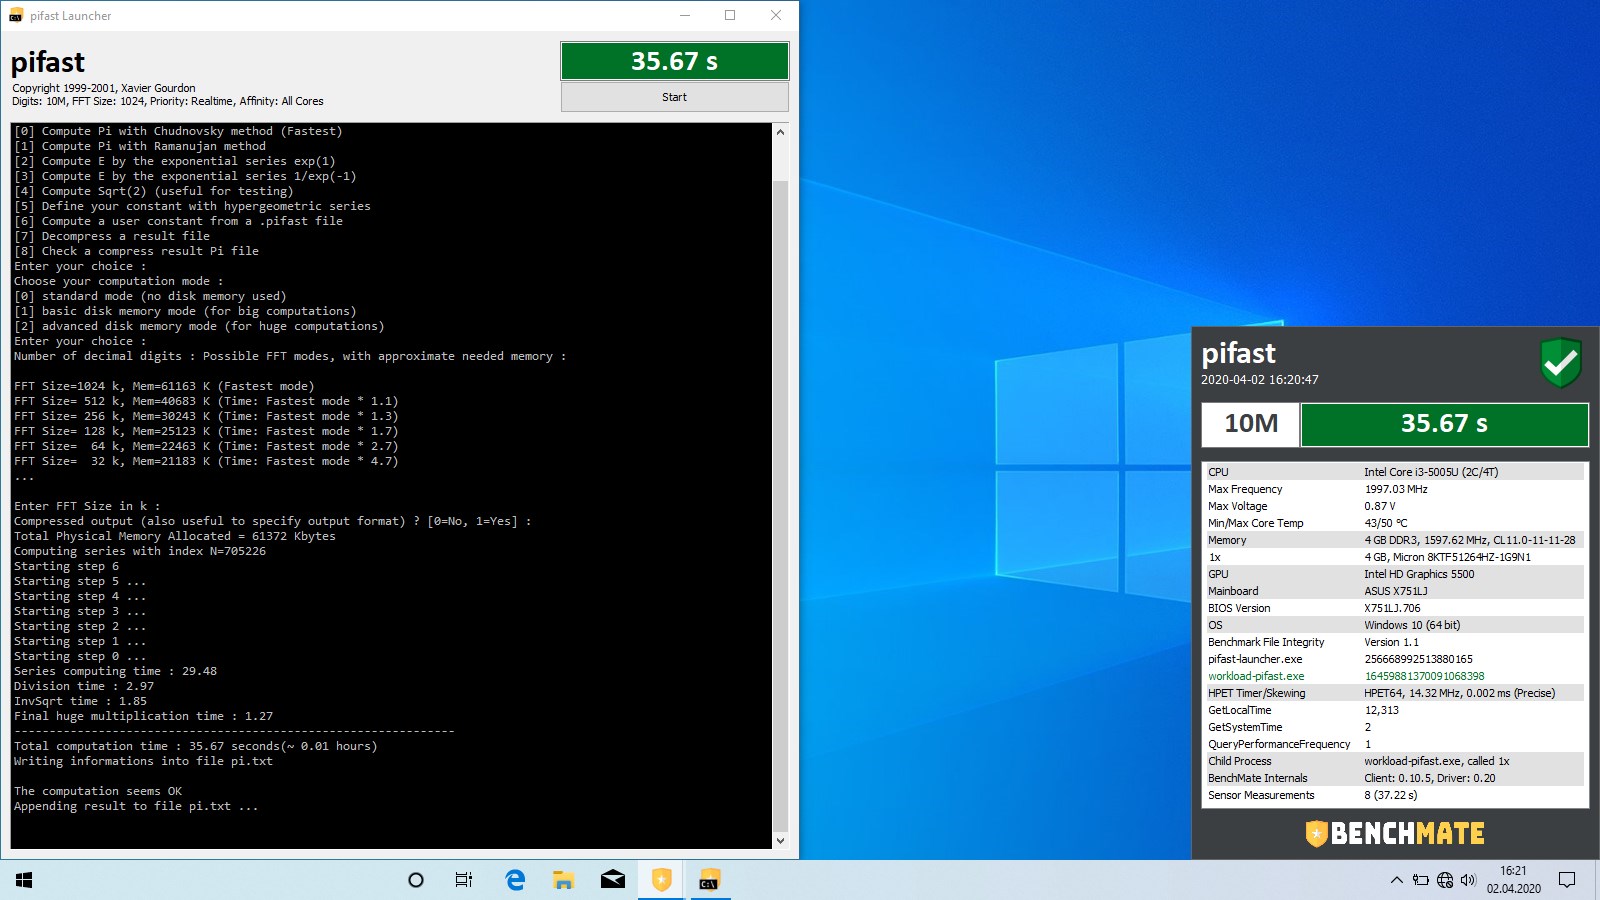The height and width of the screenshot is (900, 1600).
Task: Click the Digits and FFT Size settings line
Action: click(x=168, y=101)
